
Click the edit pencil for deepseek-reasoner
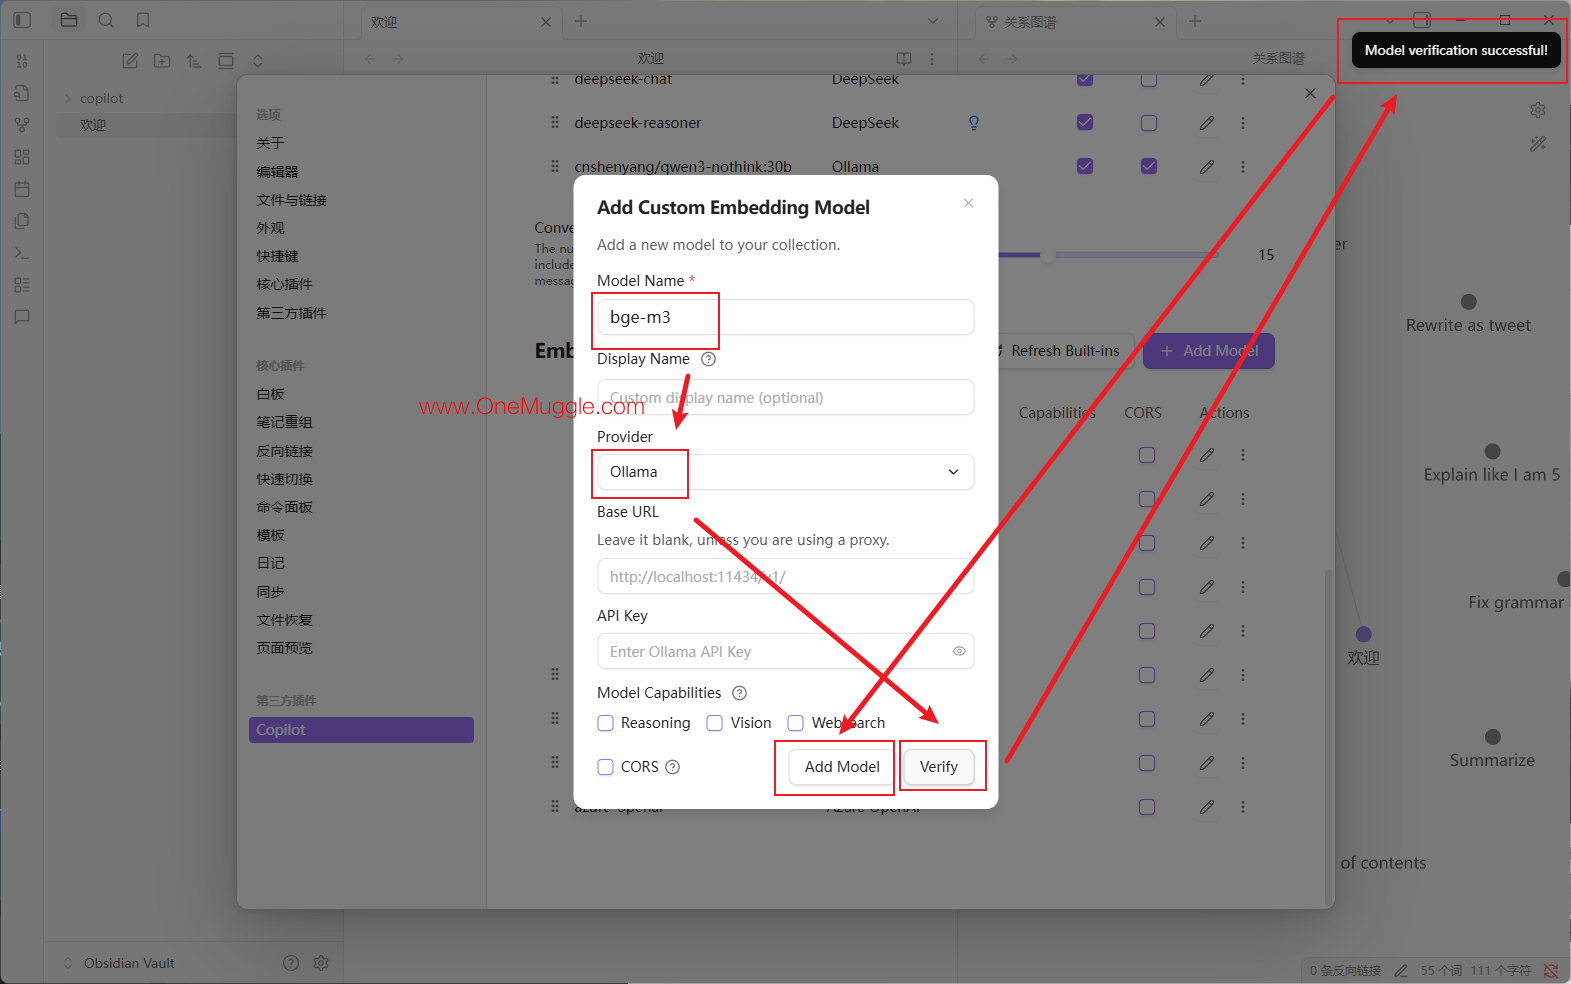coord(1207,123)
